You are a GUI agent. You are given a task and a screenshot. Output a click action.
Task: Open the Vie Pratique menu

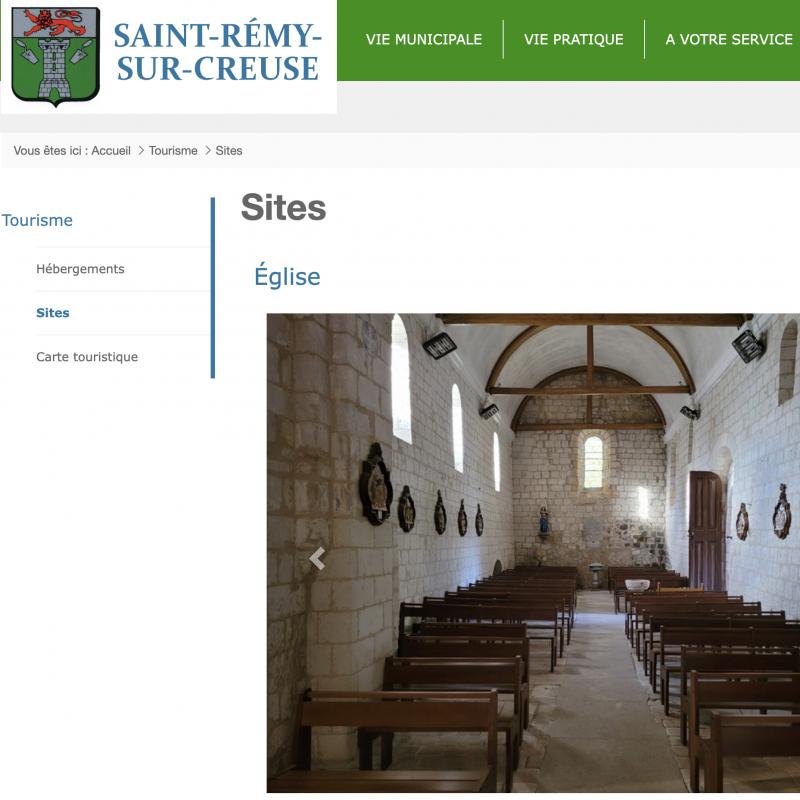(x=573, y=40)
